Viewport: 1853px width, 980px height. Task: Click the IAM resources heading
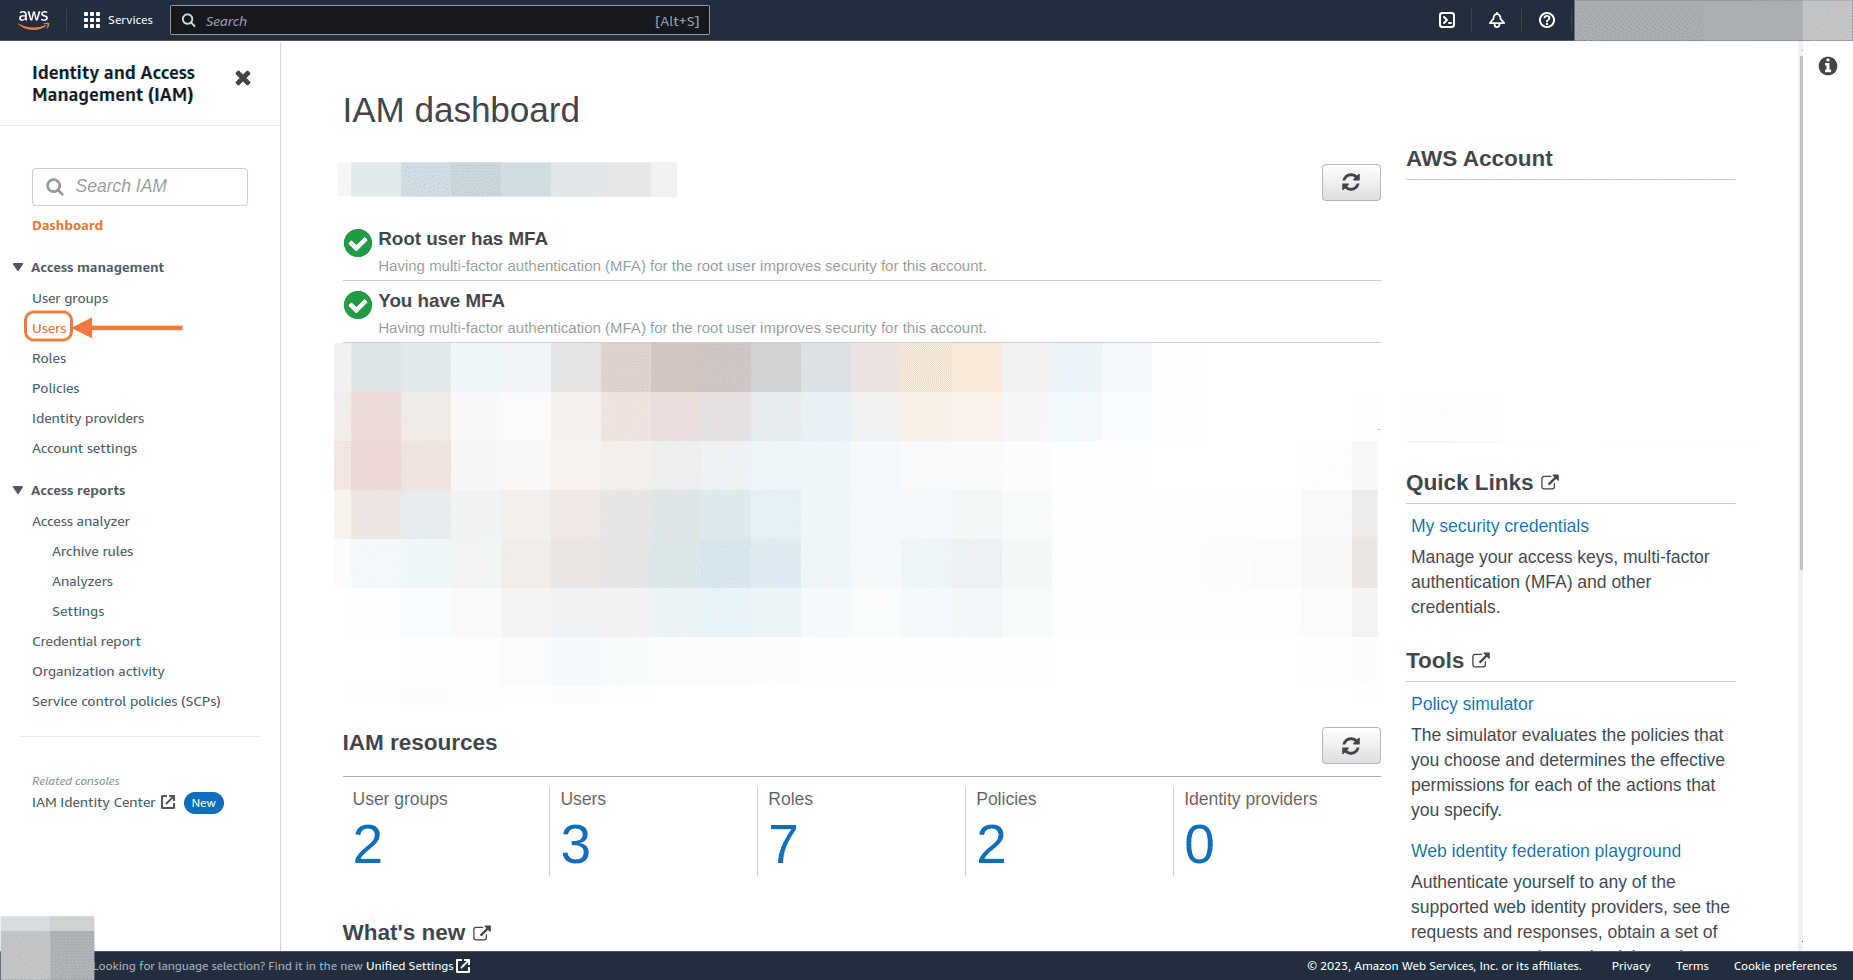pyautogui.click(x=420, y=743)
